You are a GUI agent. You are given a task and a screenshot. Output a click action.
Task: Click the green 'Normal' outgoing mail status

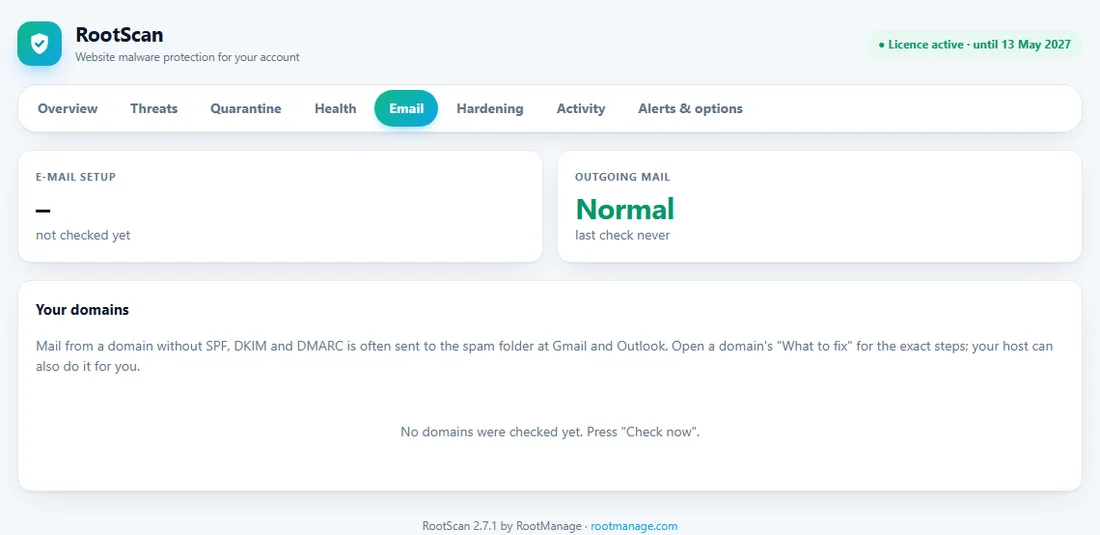625,209
